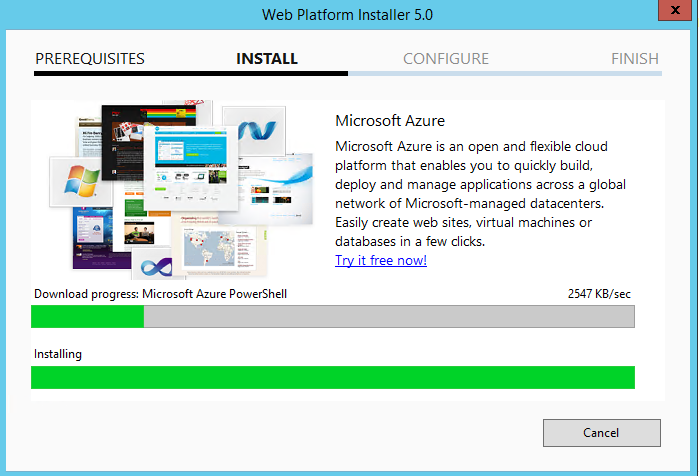The width and height of the screenshot is (699, 476).
Task: Click the Microsoft Azure heading
Action: (390, 121)
